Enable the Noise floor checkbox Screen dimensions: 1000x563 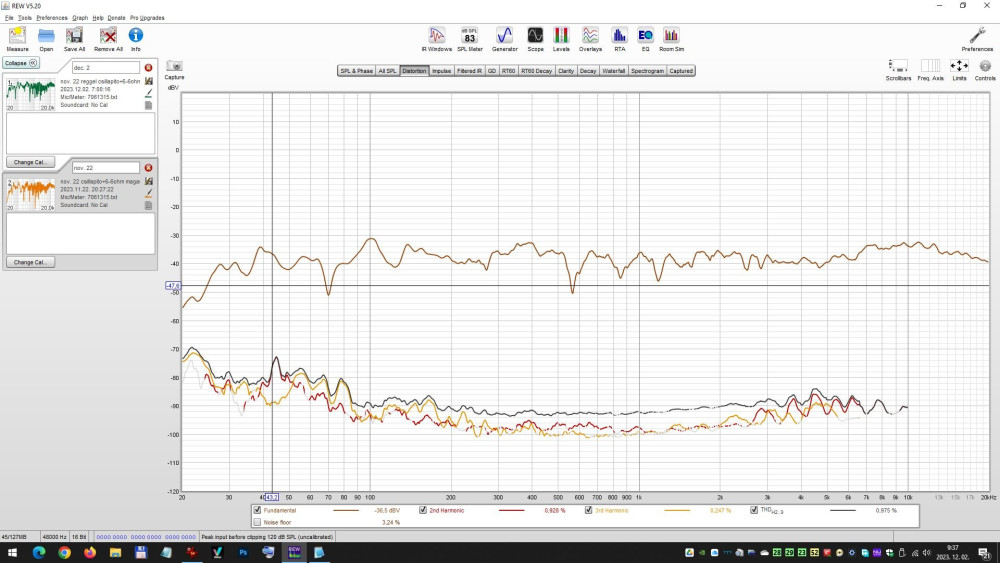[x=258, y=522]
